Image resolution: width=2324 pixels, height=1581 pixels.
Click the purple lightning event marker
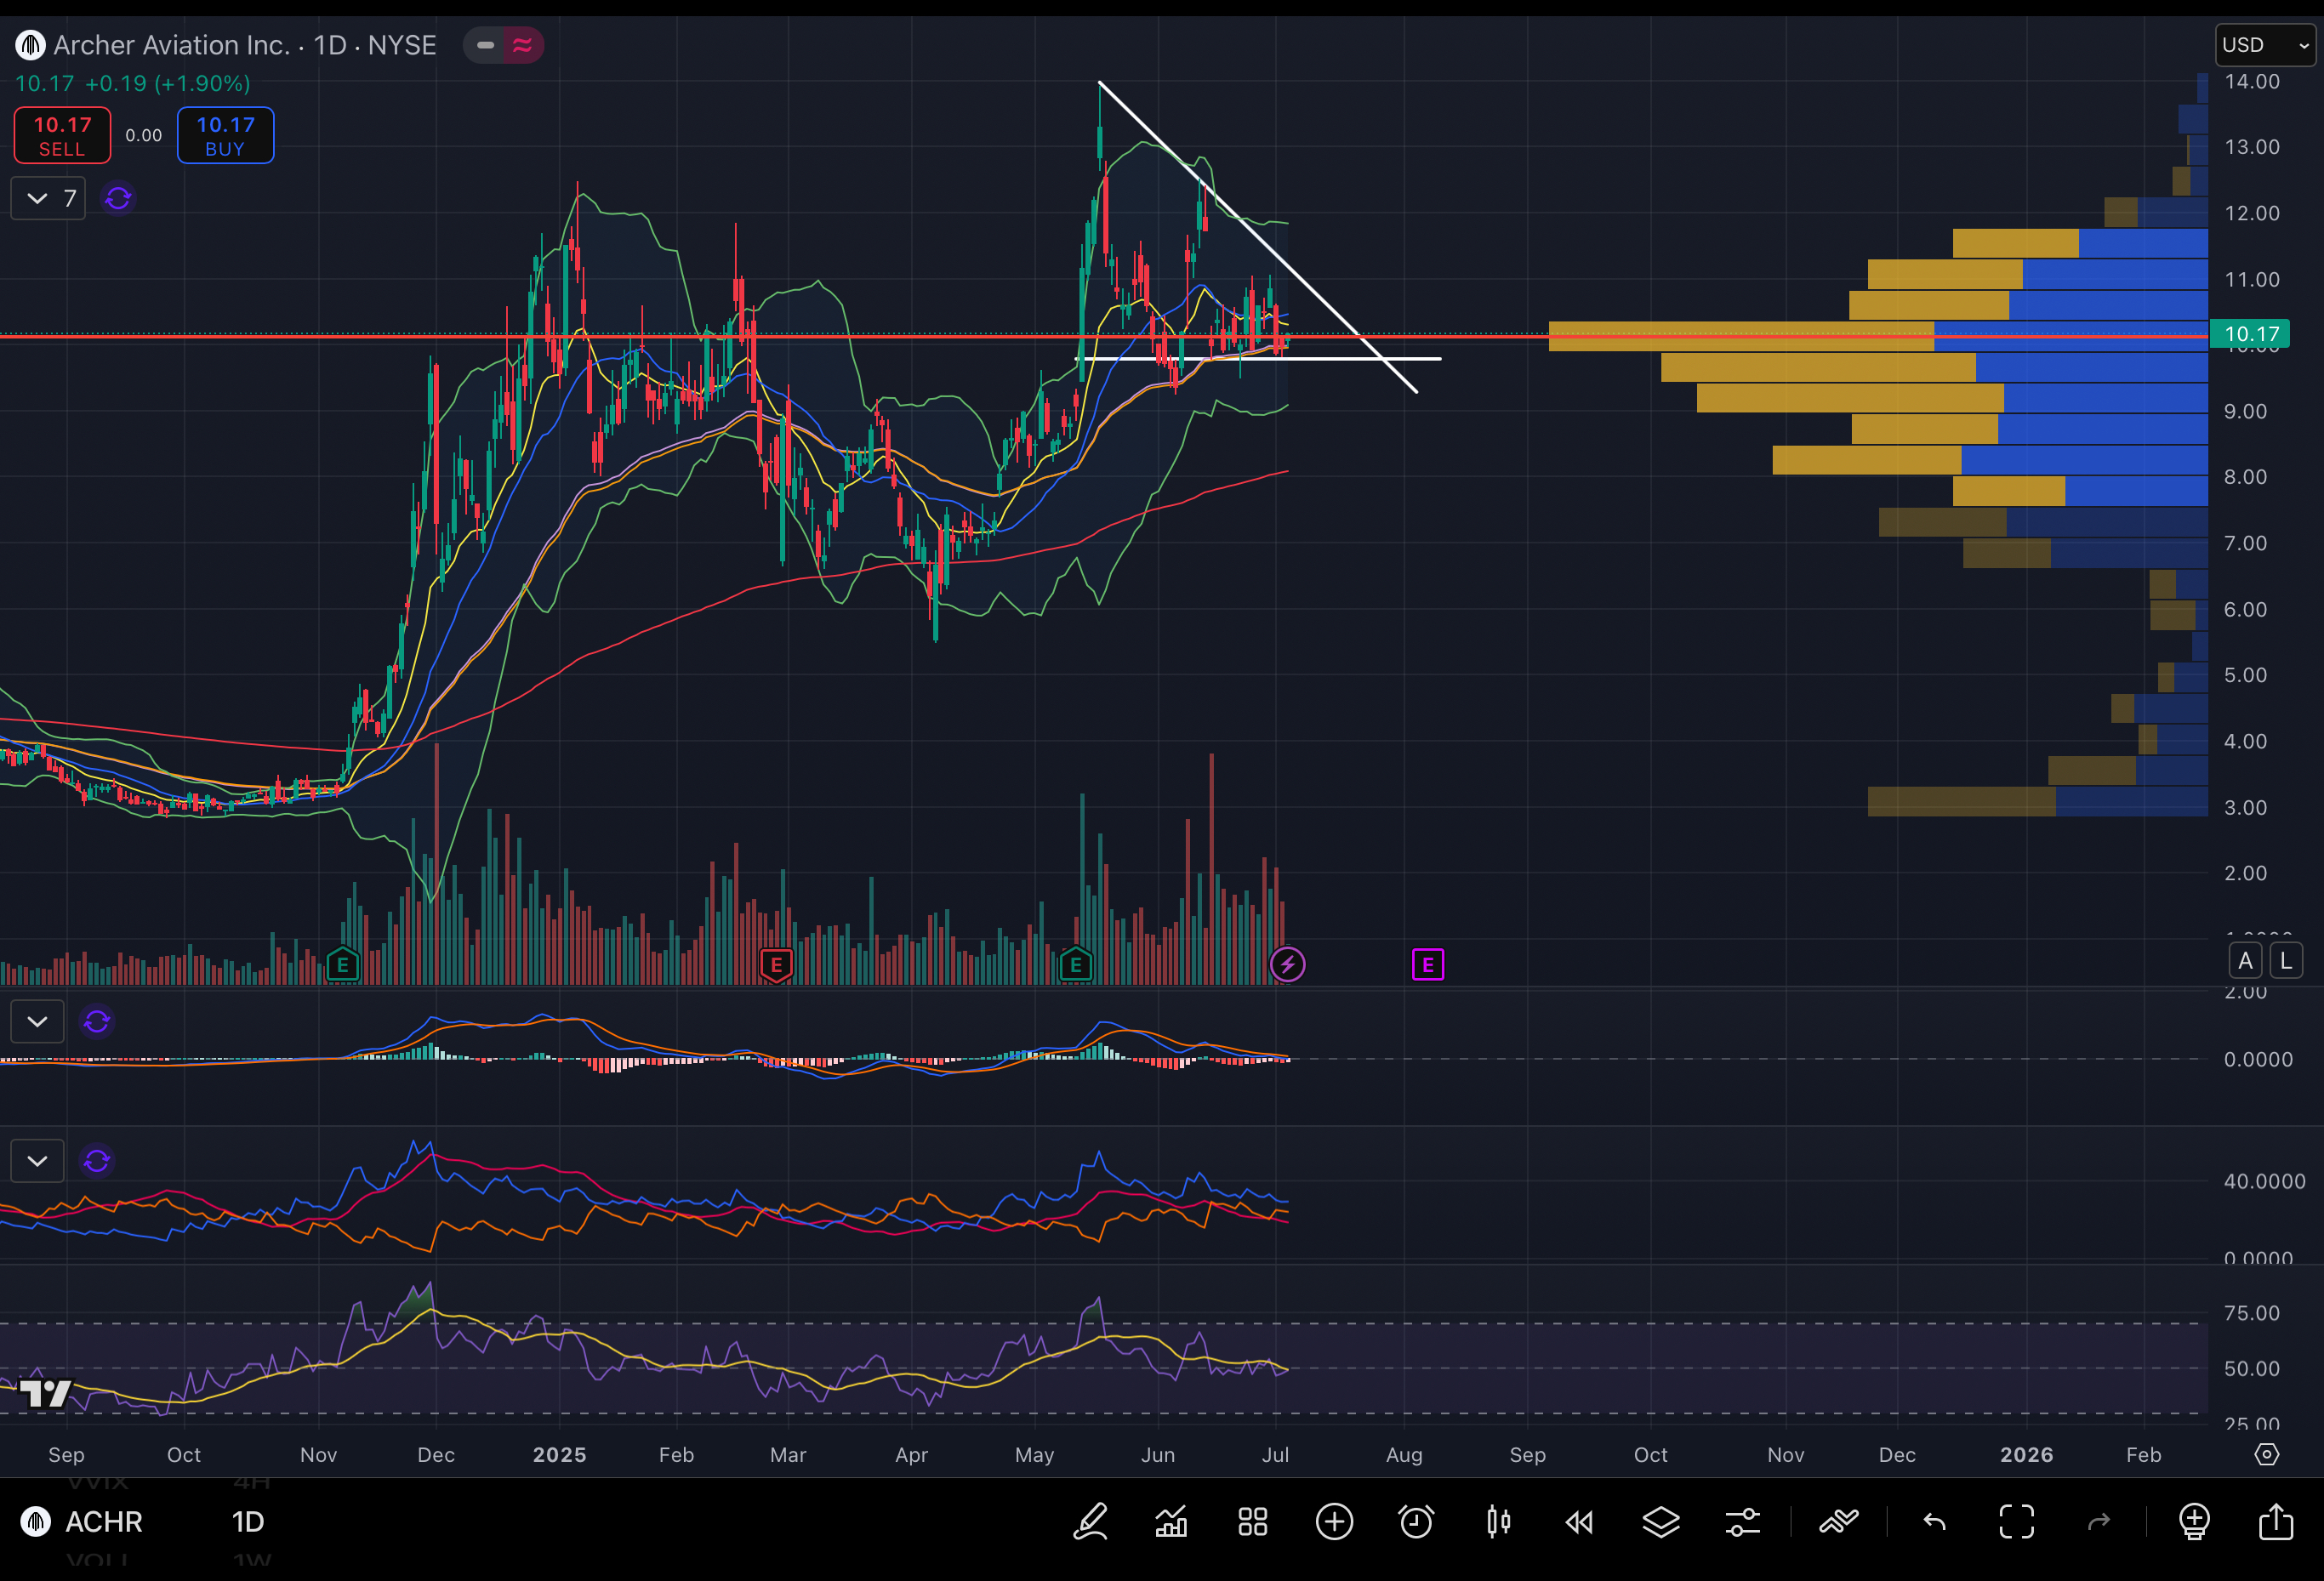pyautogui.click(x=1287, y=965)
